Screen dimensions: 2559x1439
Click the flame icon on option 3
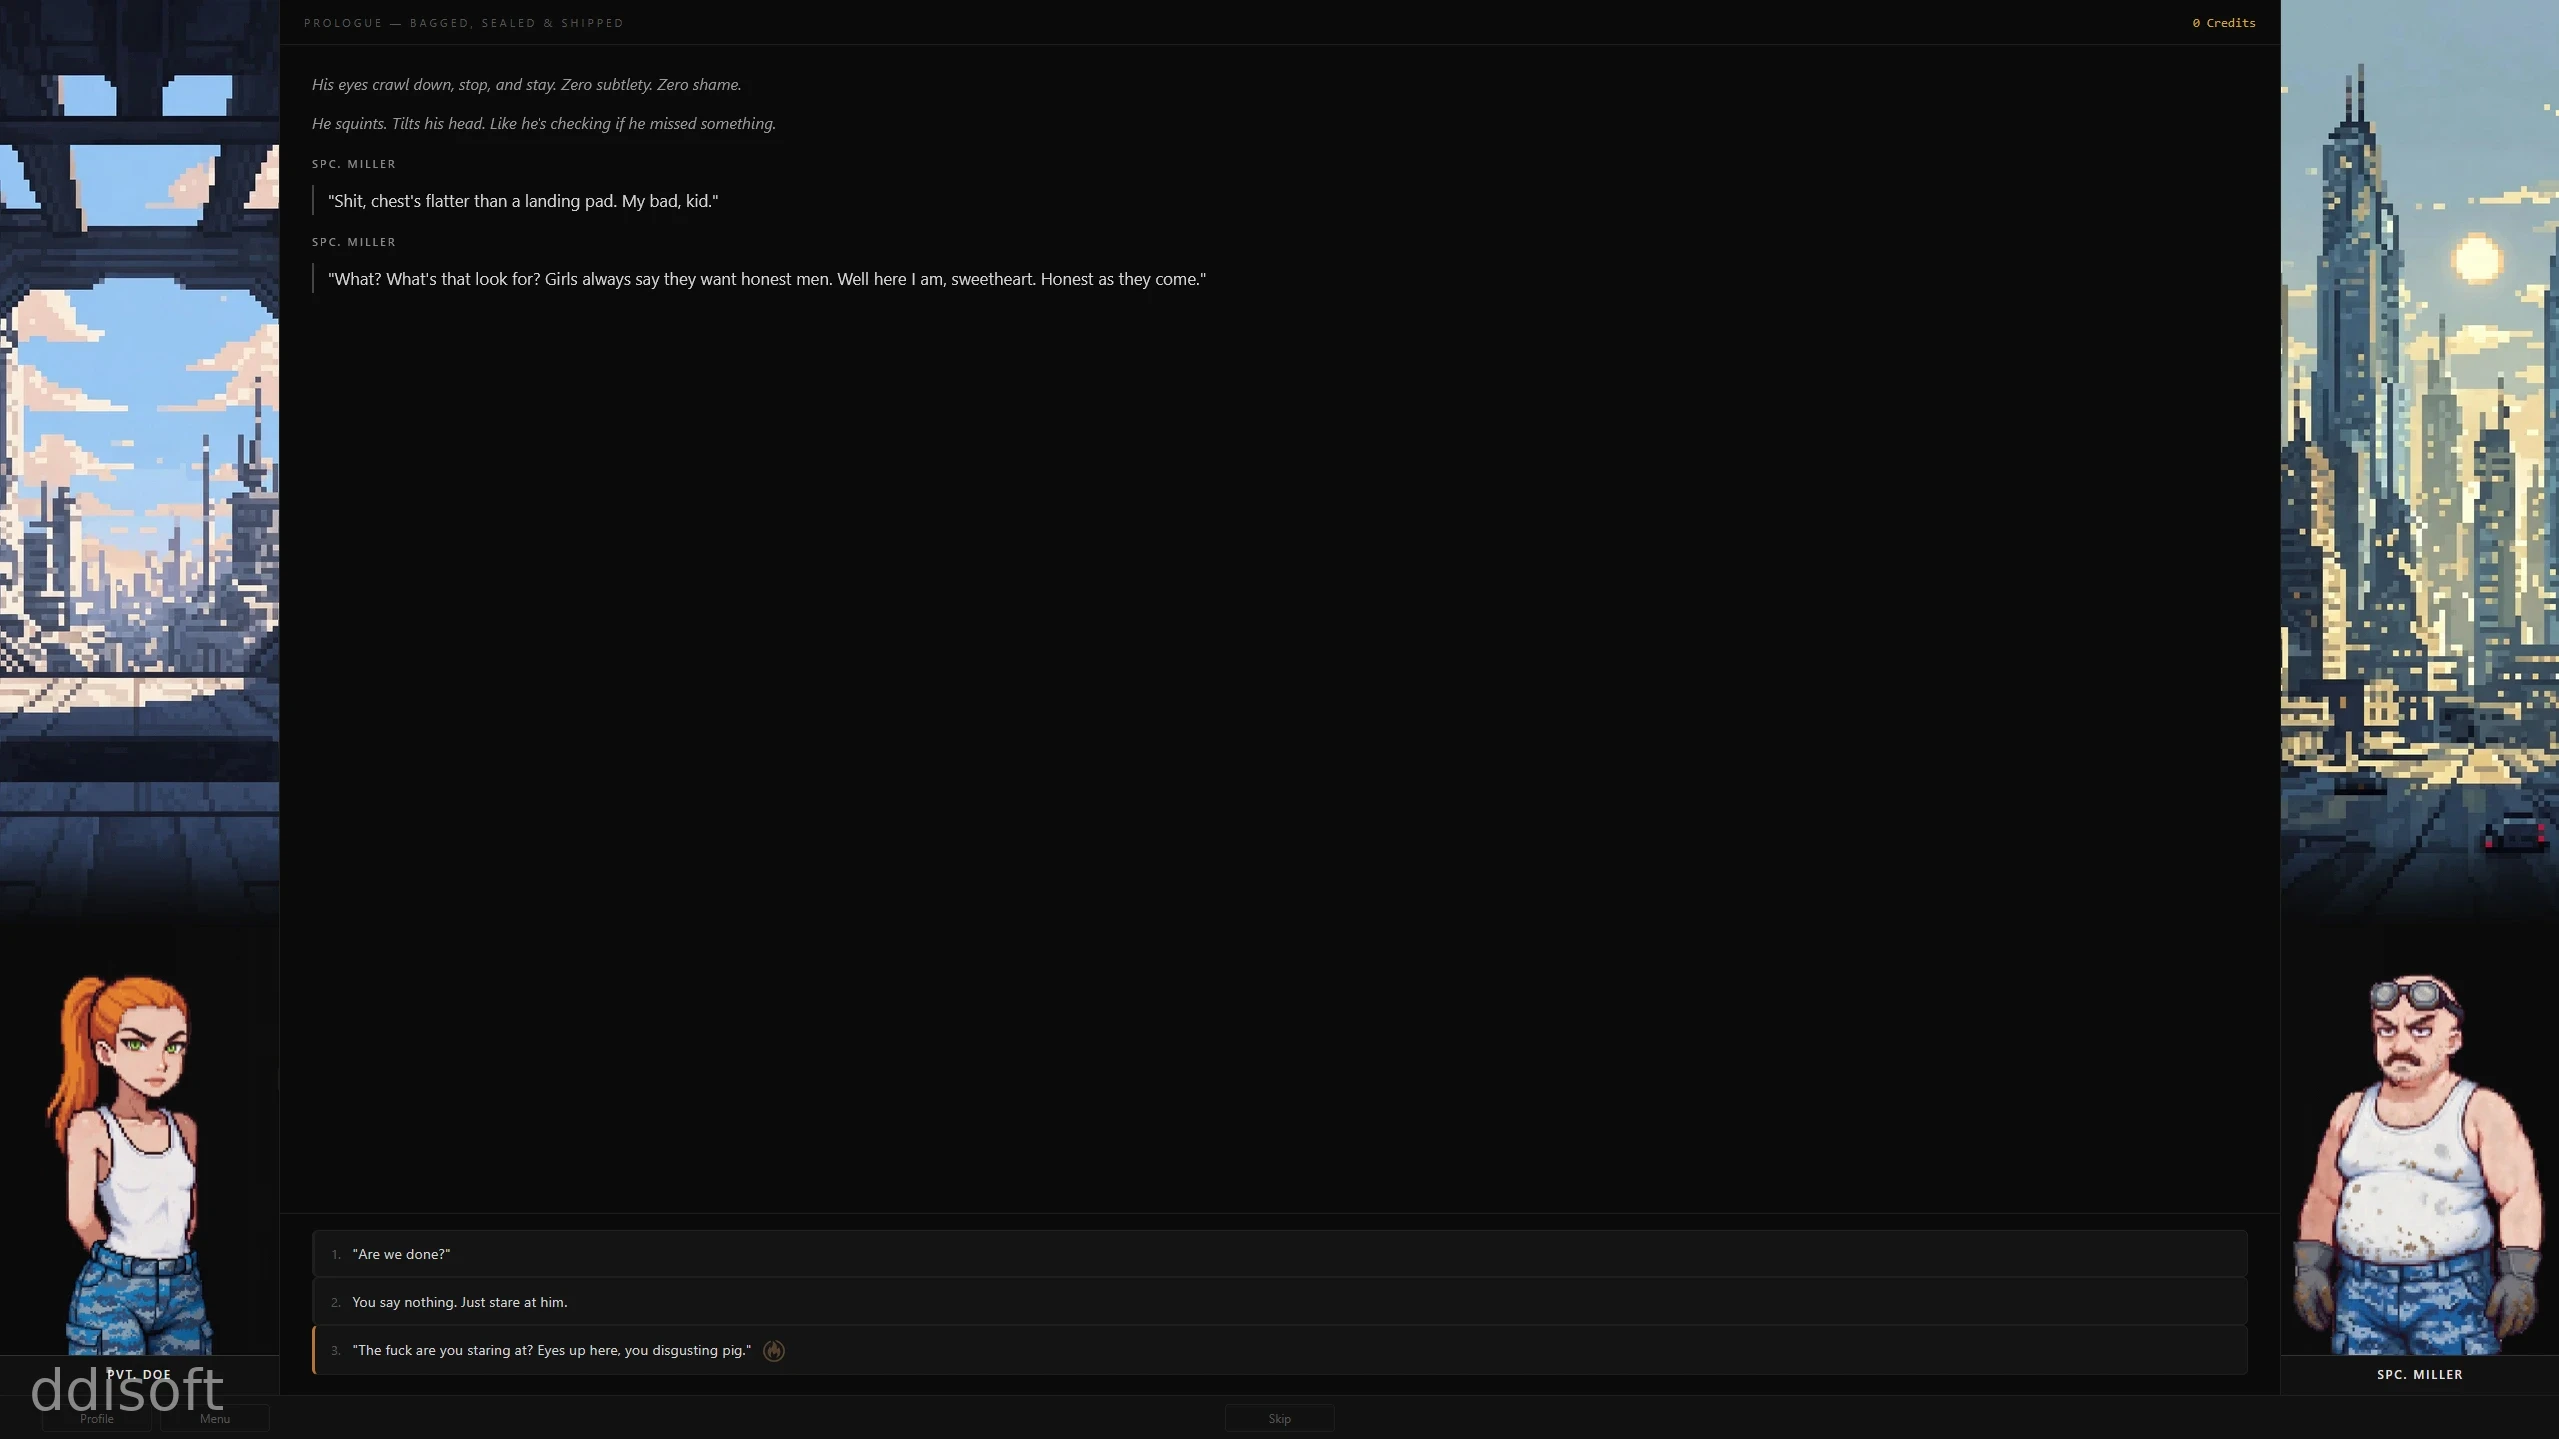(773, 1351)
